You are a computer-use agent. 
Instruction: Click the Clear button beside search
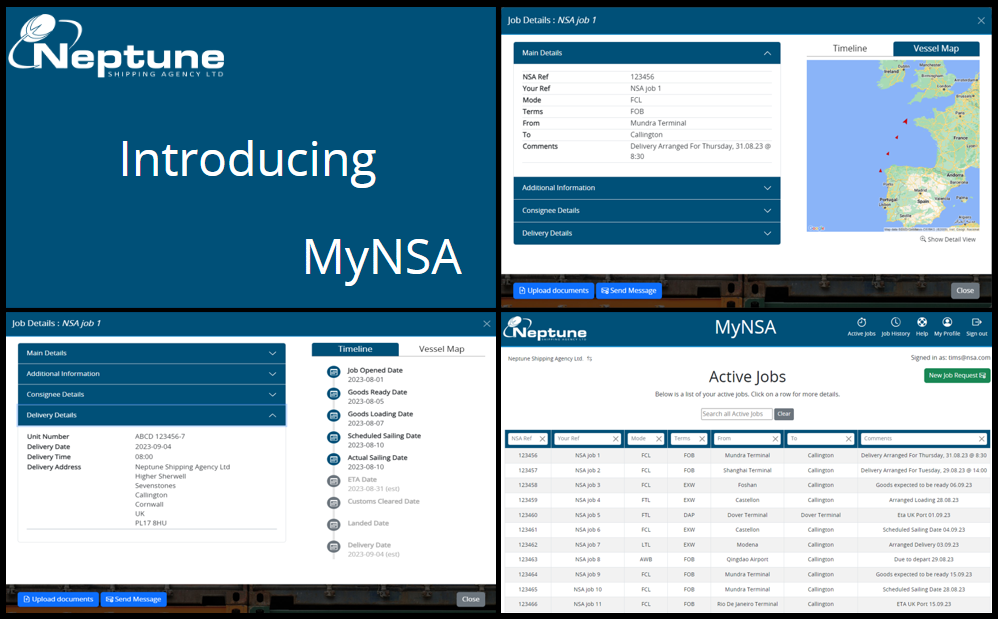point(784,414)
